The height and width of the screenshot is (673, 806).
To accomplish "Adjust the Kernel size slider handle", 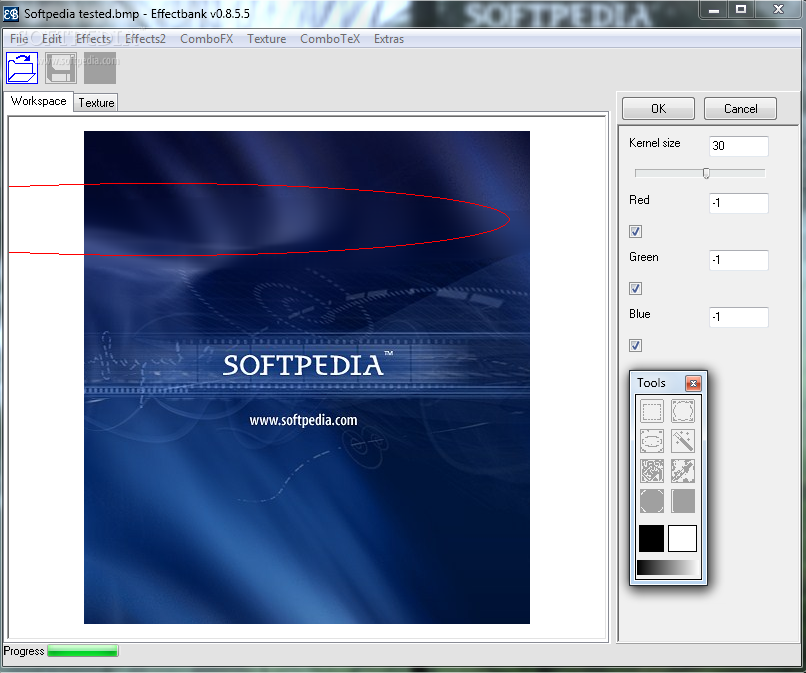I will pos(706,173).
